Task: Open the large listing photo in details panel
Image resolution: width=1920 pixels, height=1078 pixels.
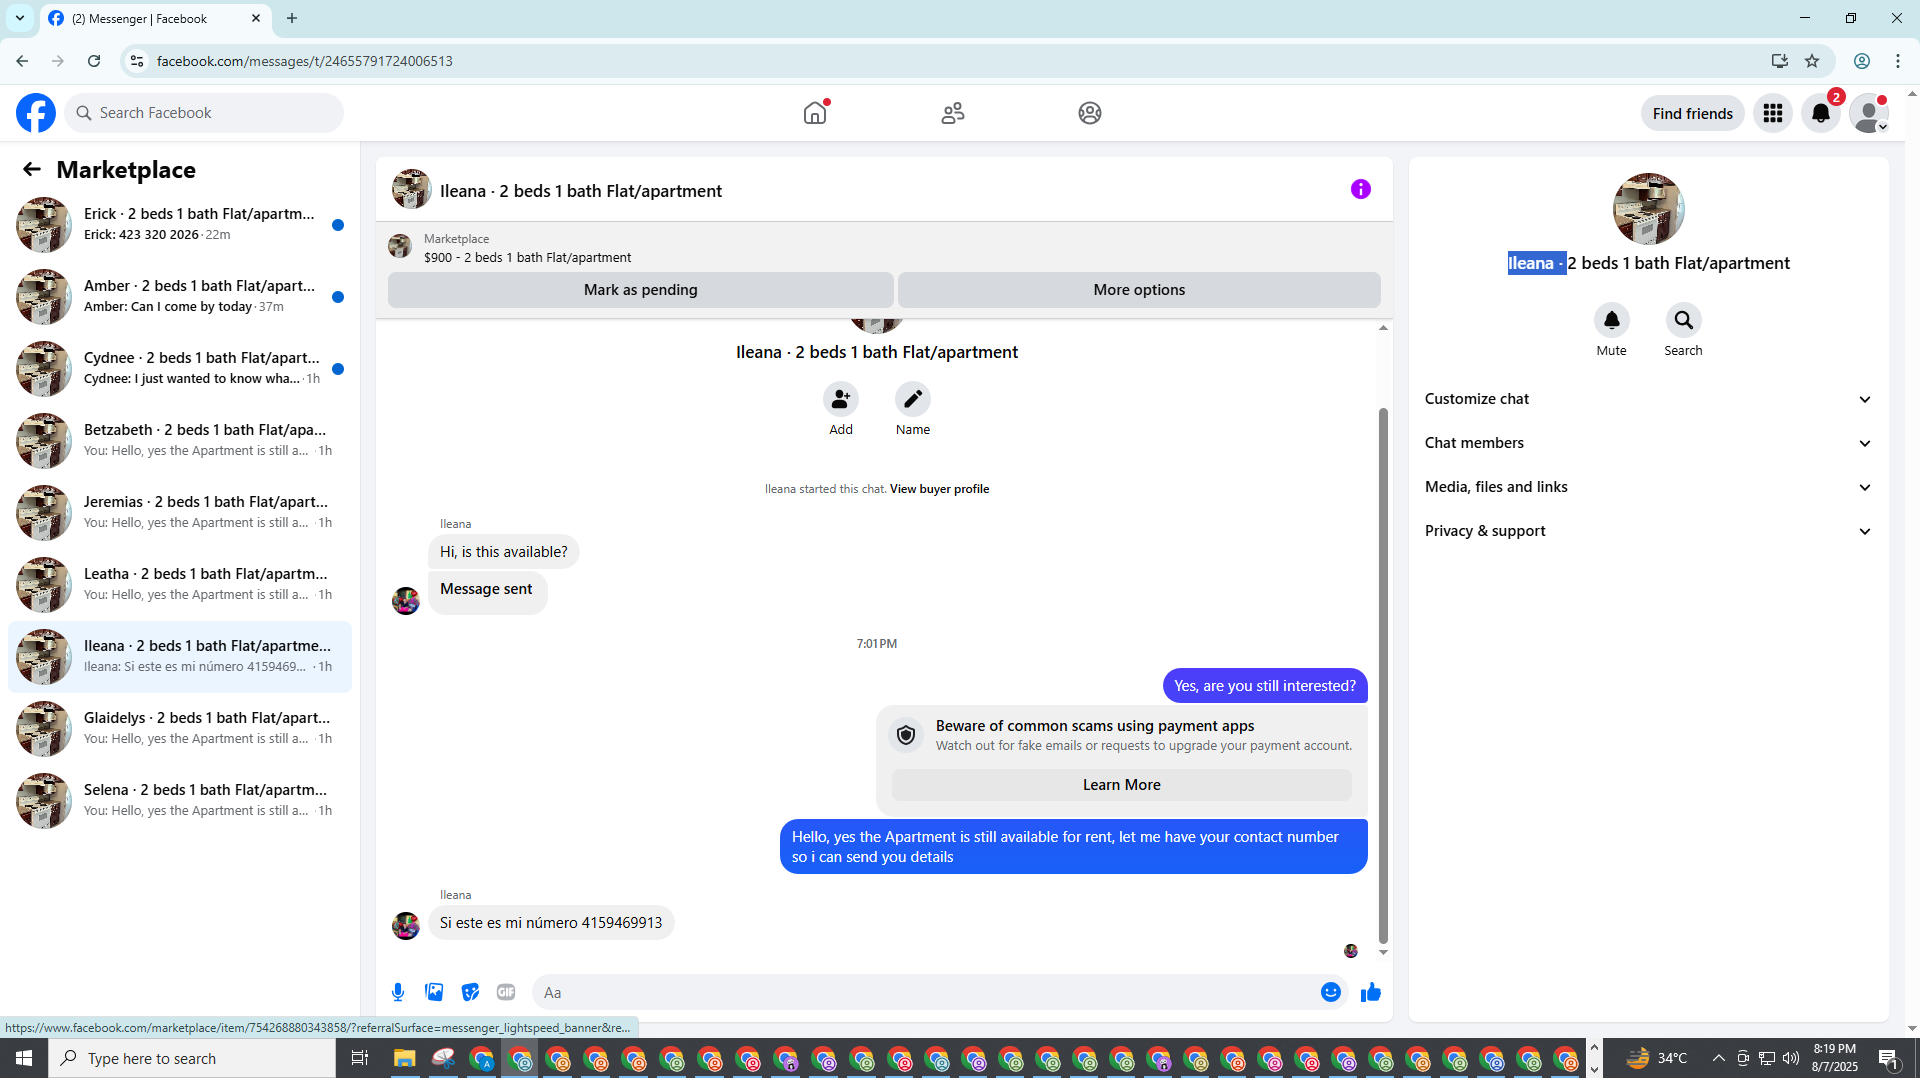Action: coord(1649,209)
